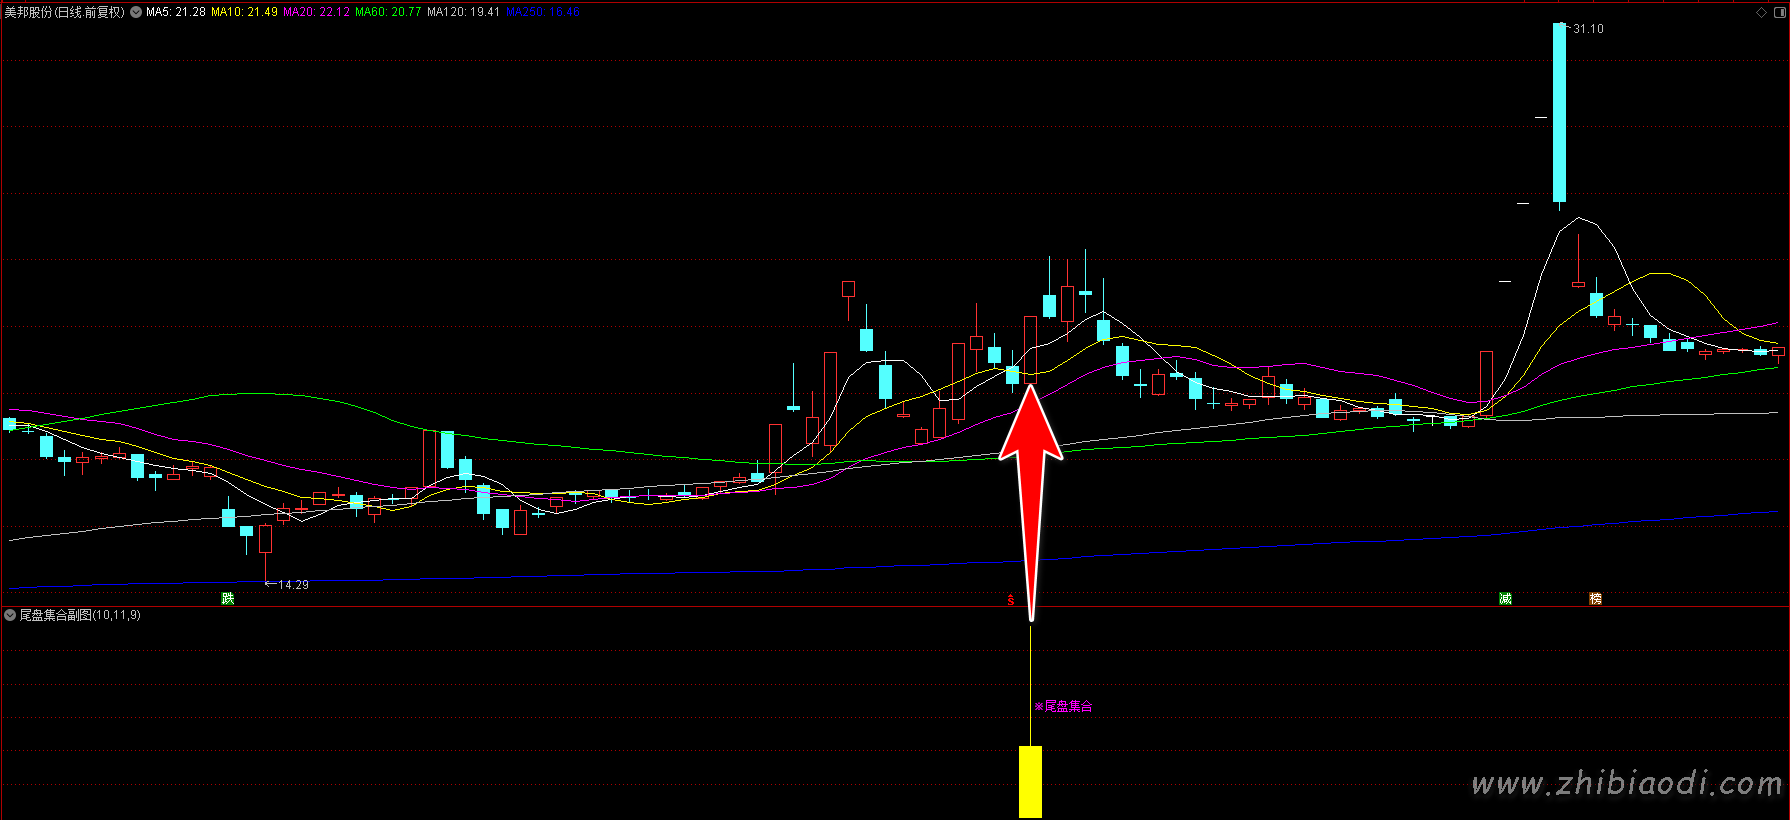
Task: Select the green MA60: 20.77 legend label
Action: pyautogui.click(x=388, y=12)
